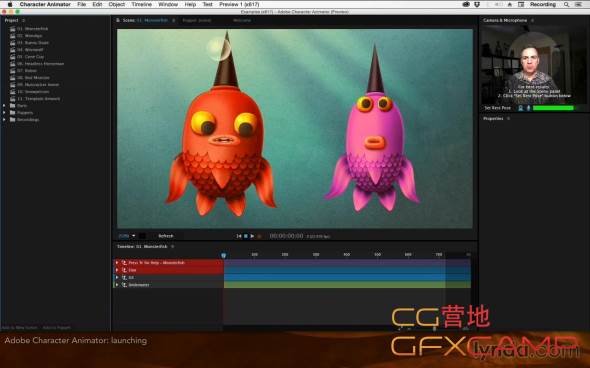Start playback with the play icon

click(252, 236)
